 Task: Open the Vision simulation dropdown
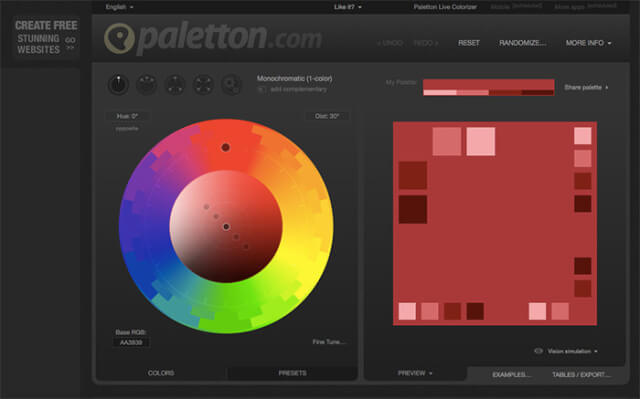572,351
